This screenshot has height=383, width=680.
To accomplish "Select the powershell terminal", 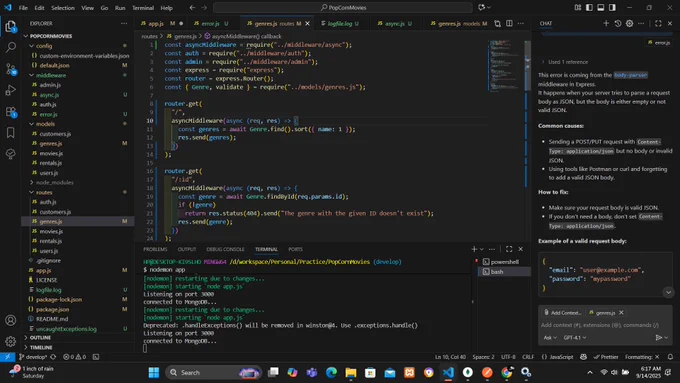I will coord(504,262).
